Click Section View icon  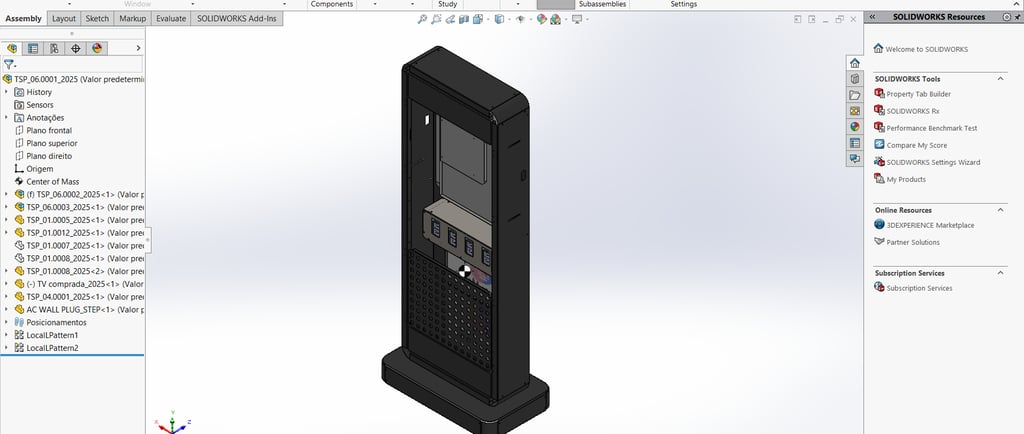point(464,20)
